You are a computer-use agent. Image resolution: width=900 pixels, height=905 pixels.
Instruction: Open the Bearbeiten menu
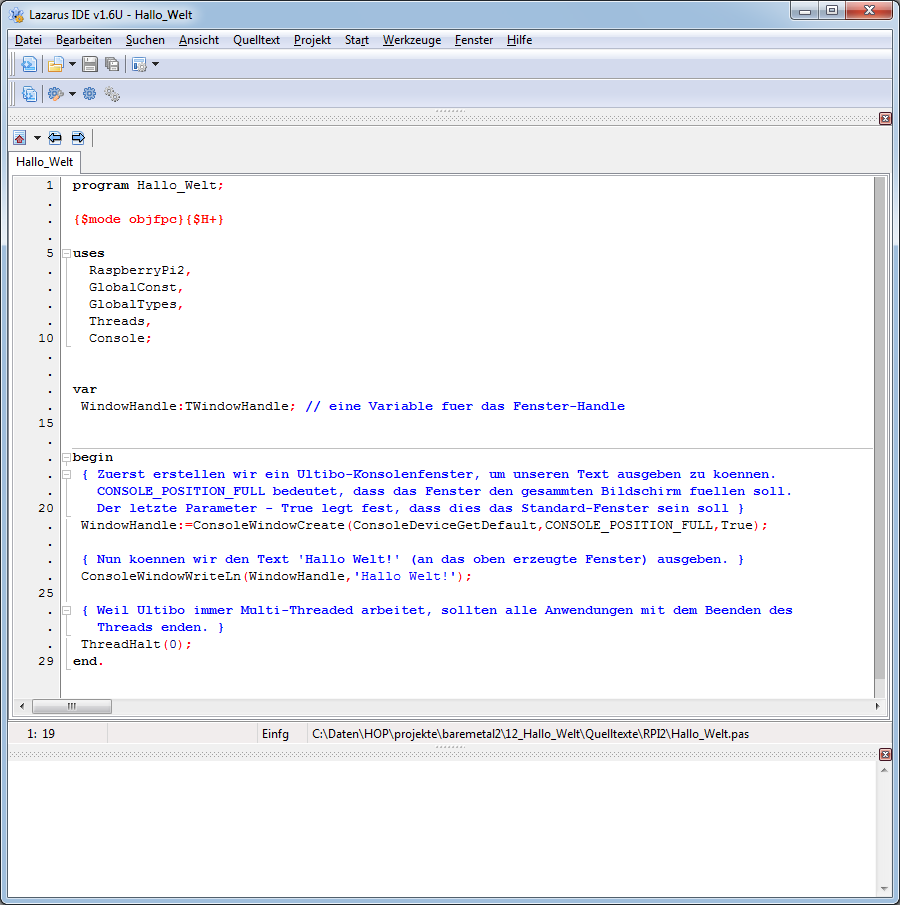click(x=84, y=40)
